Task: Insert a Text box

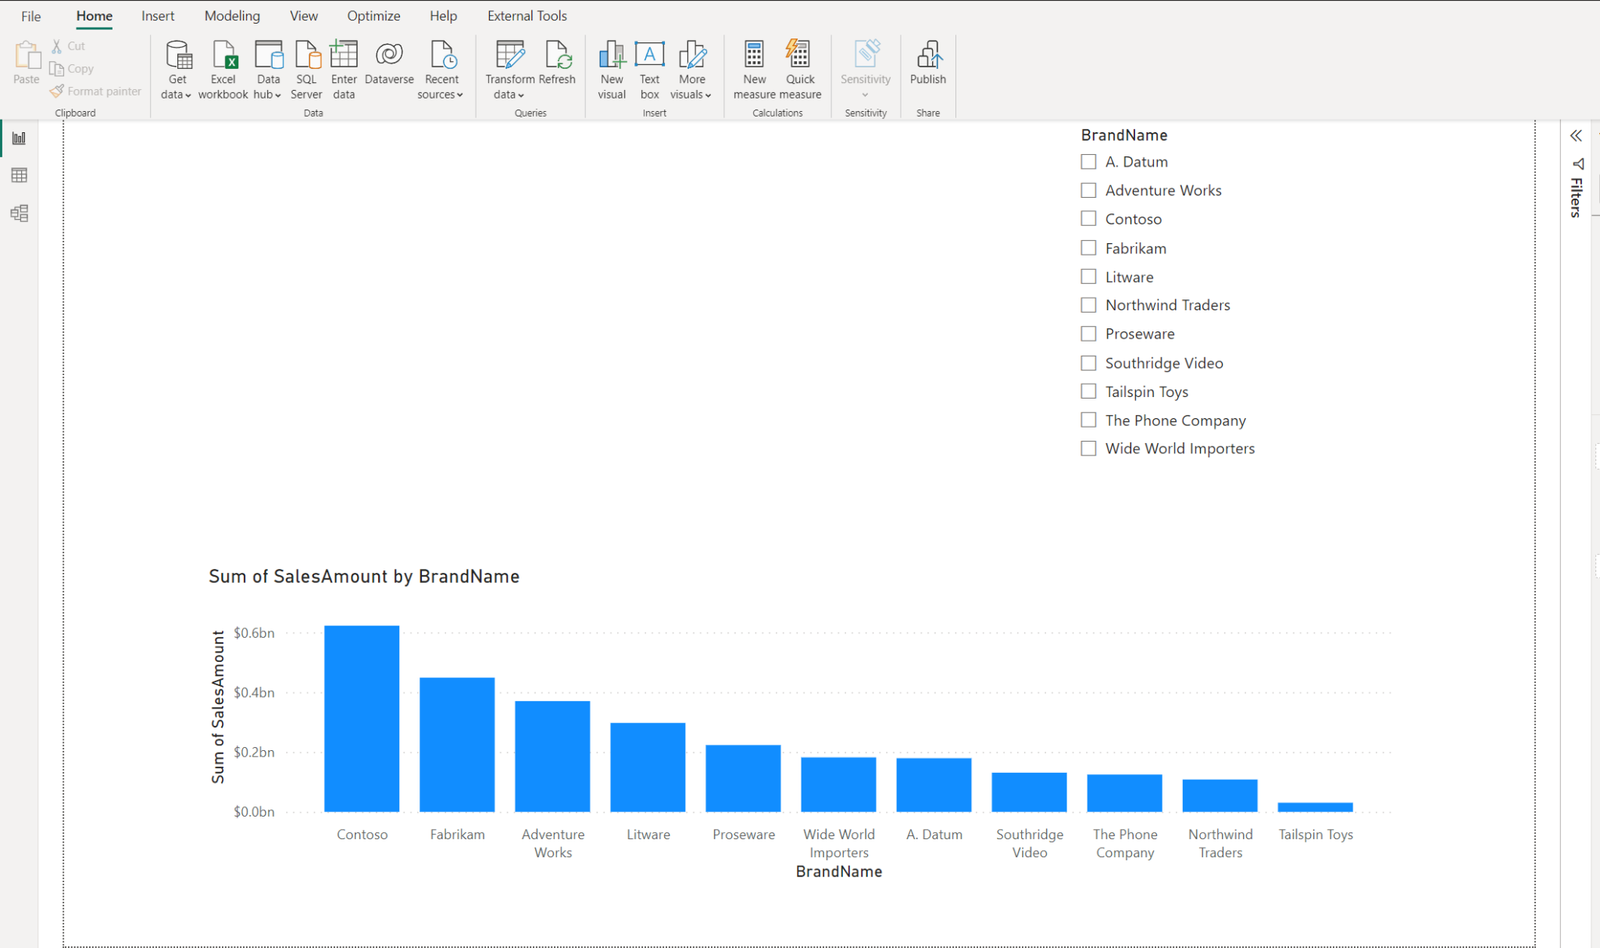Action: click(x=650, y=69)
